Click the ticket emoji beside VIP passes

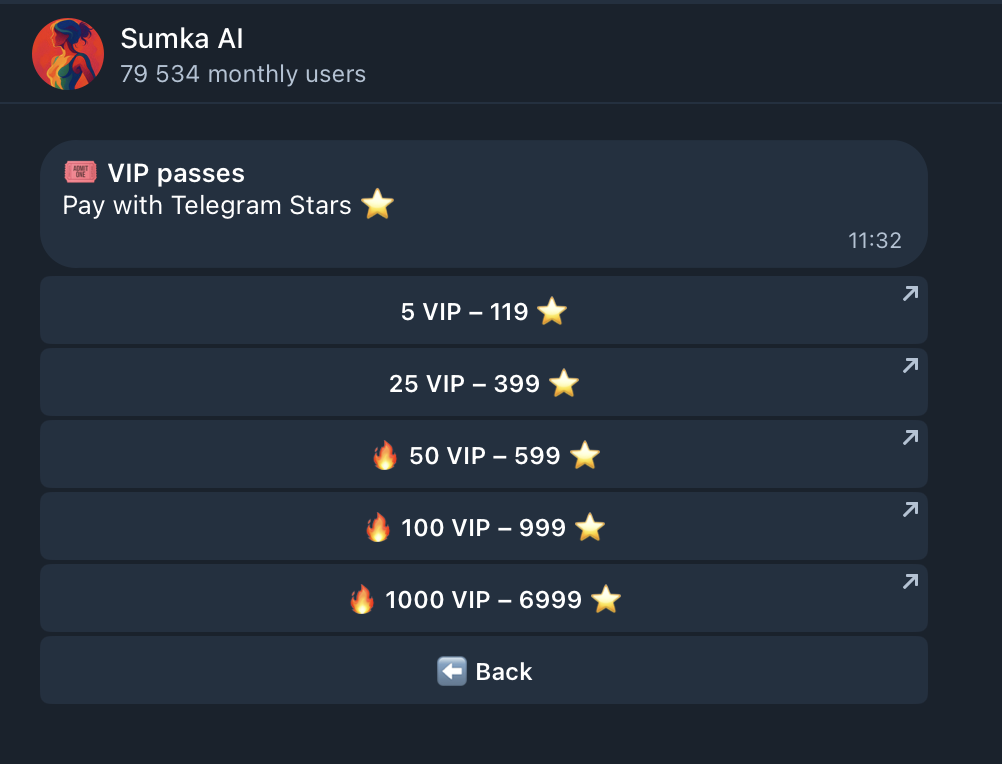(x=80, y=172)
